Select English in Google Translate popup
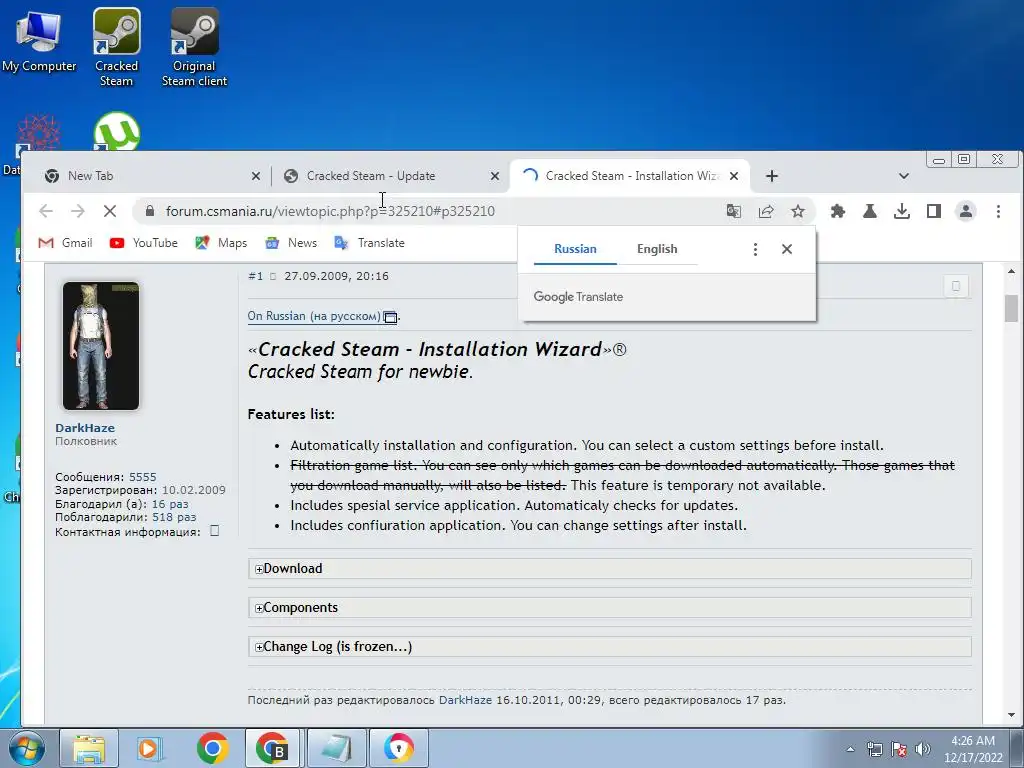1024x768 pixels. pos(657,249)
